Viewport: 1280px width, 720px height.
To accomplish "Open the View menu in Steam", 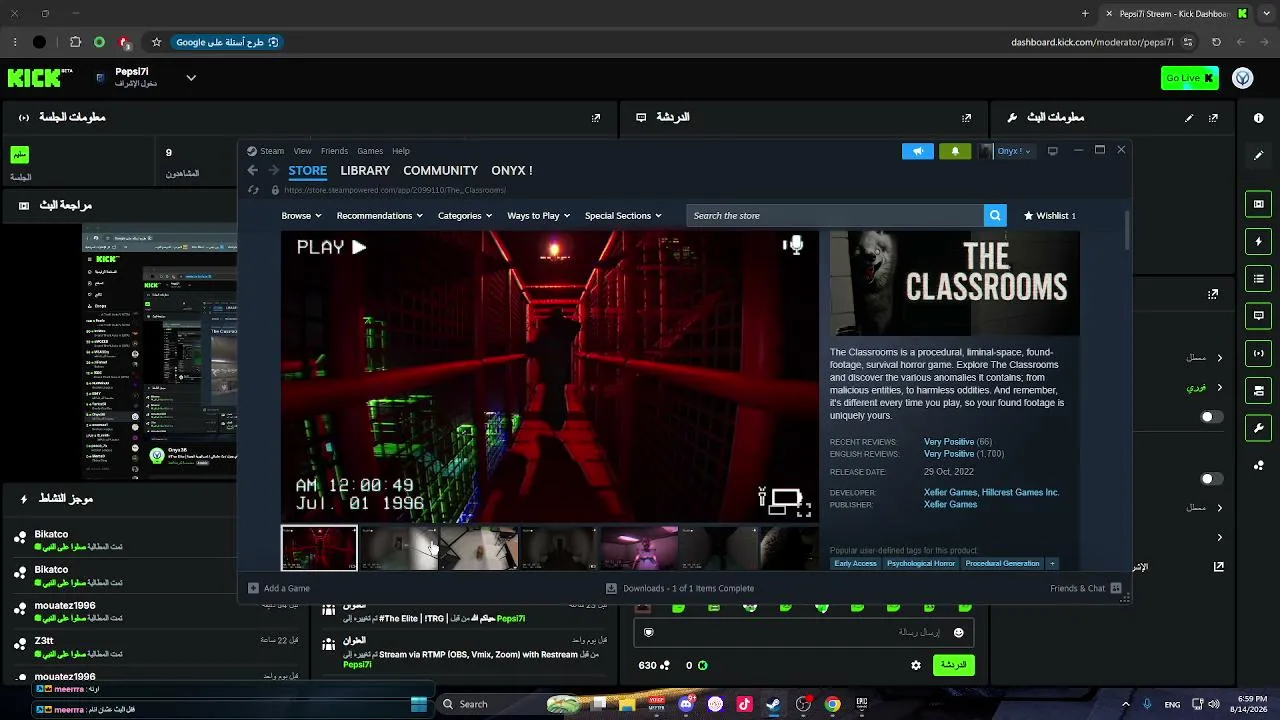I will (x=302, y=151).
